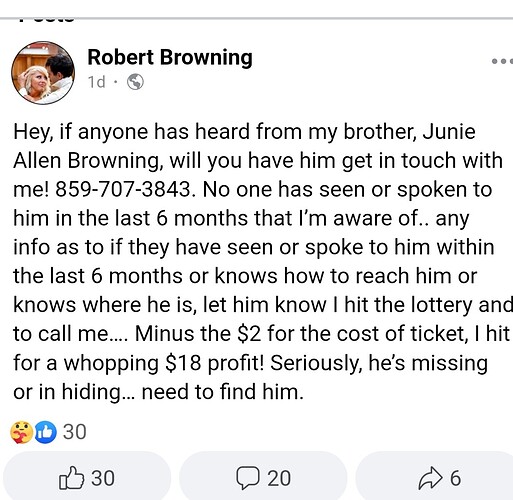
Task: Click the speech bubble comment icon
Action: pyautogui.click(x=248, y=478)
